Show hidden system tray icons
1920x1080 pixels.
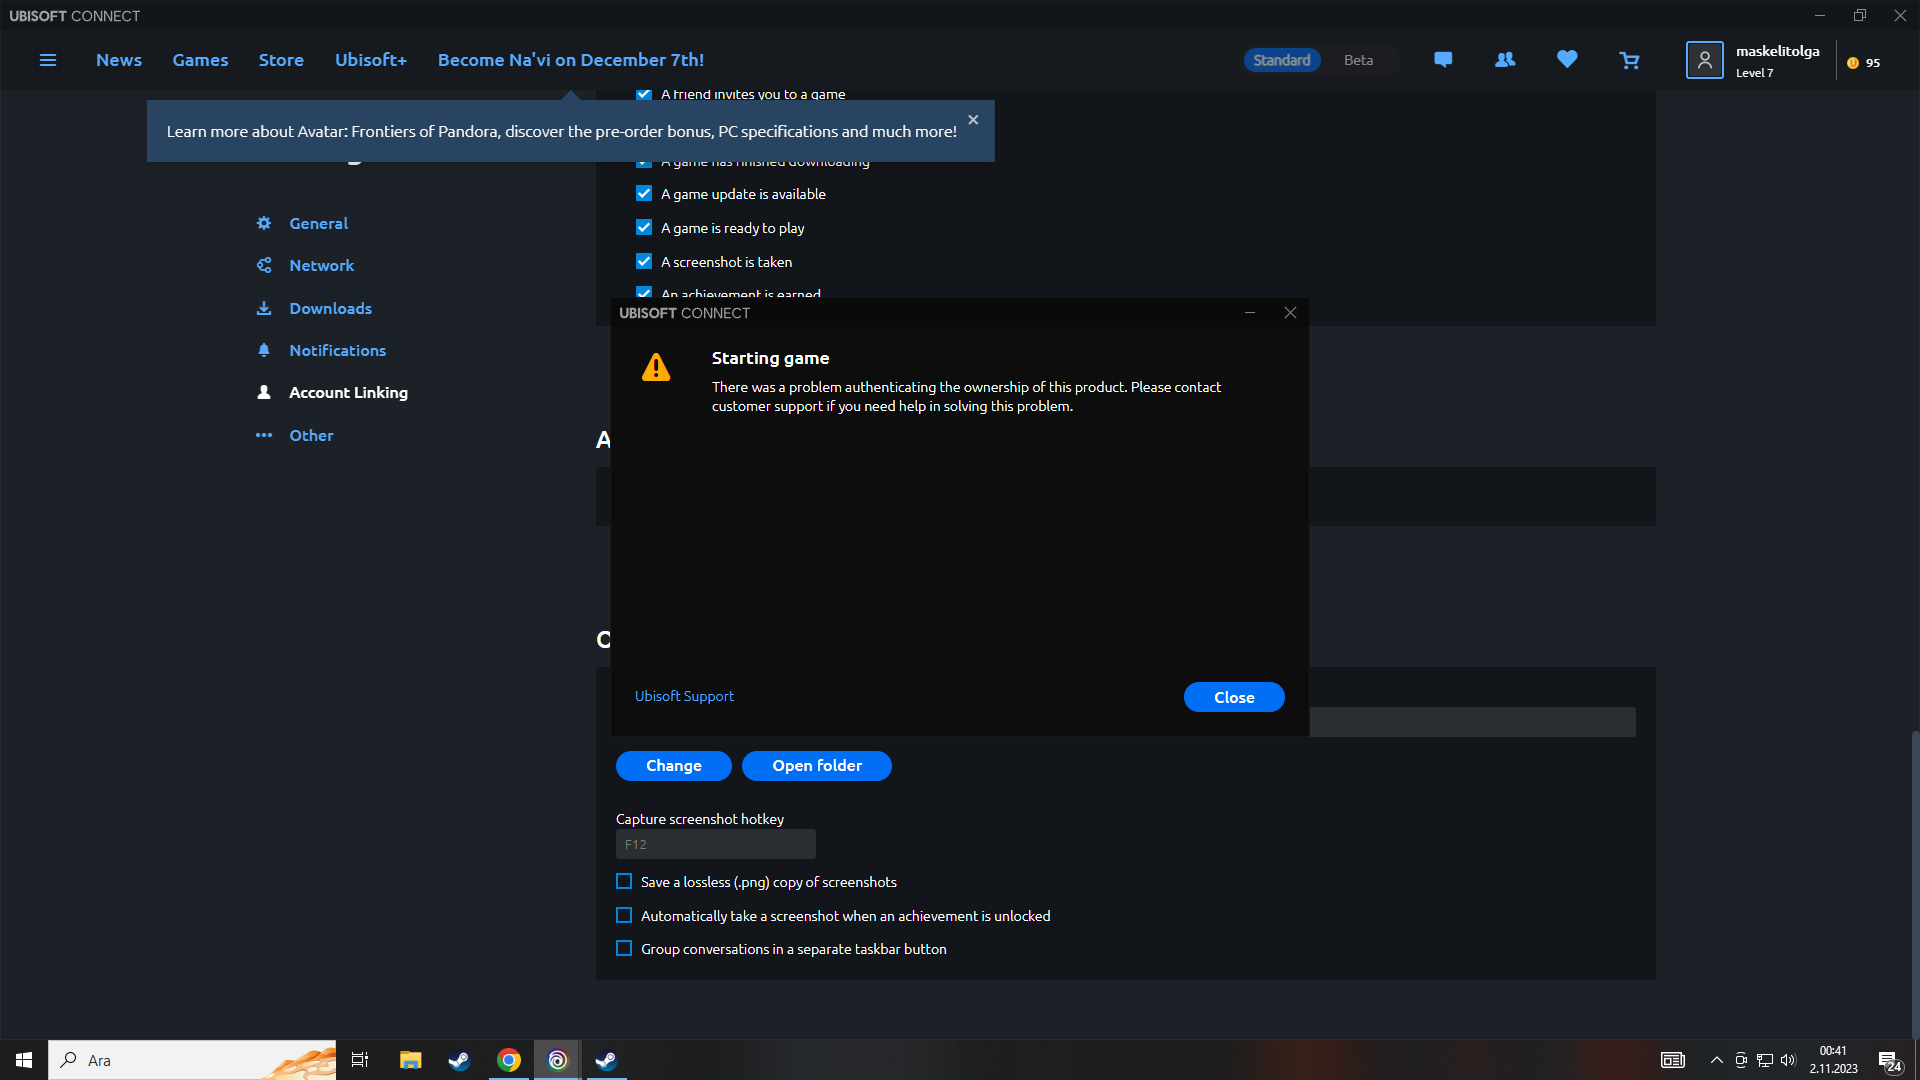pos(1716,1060)
